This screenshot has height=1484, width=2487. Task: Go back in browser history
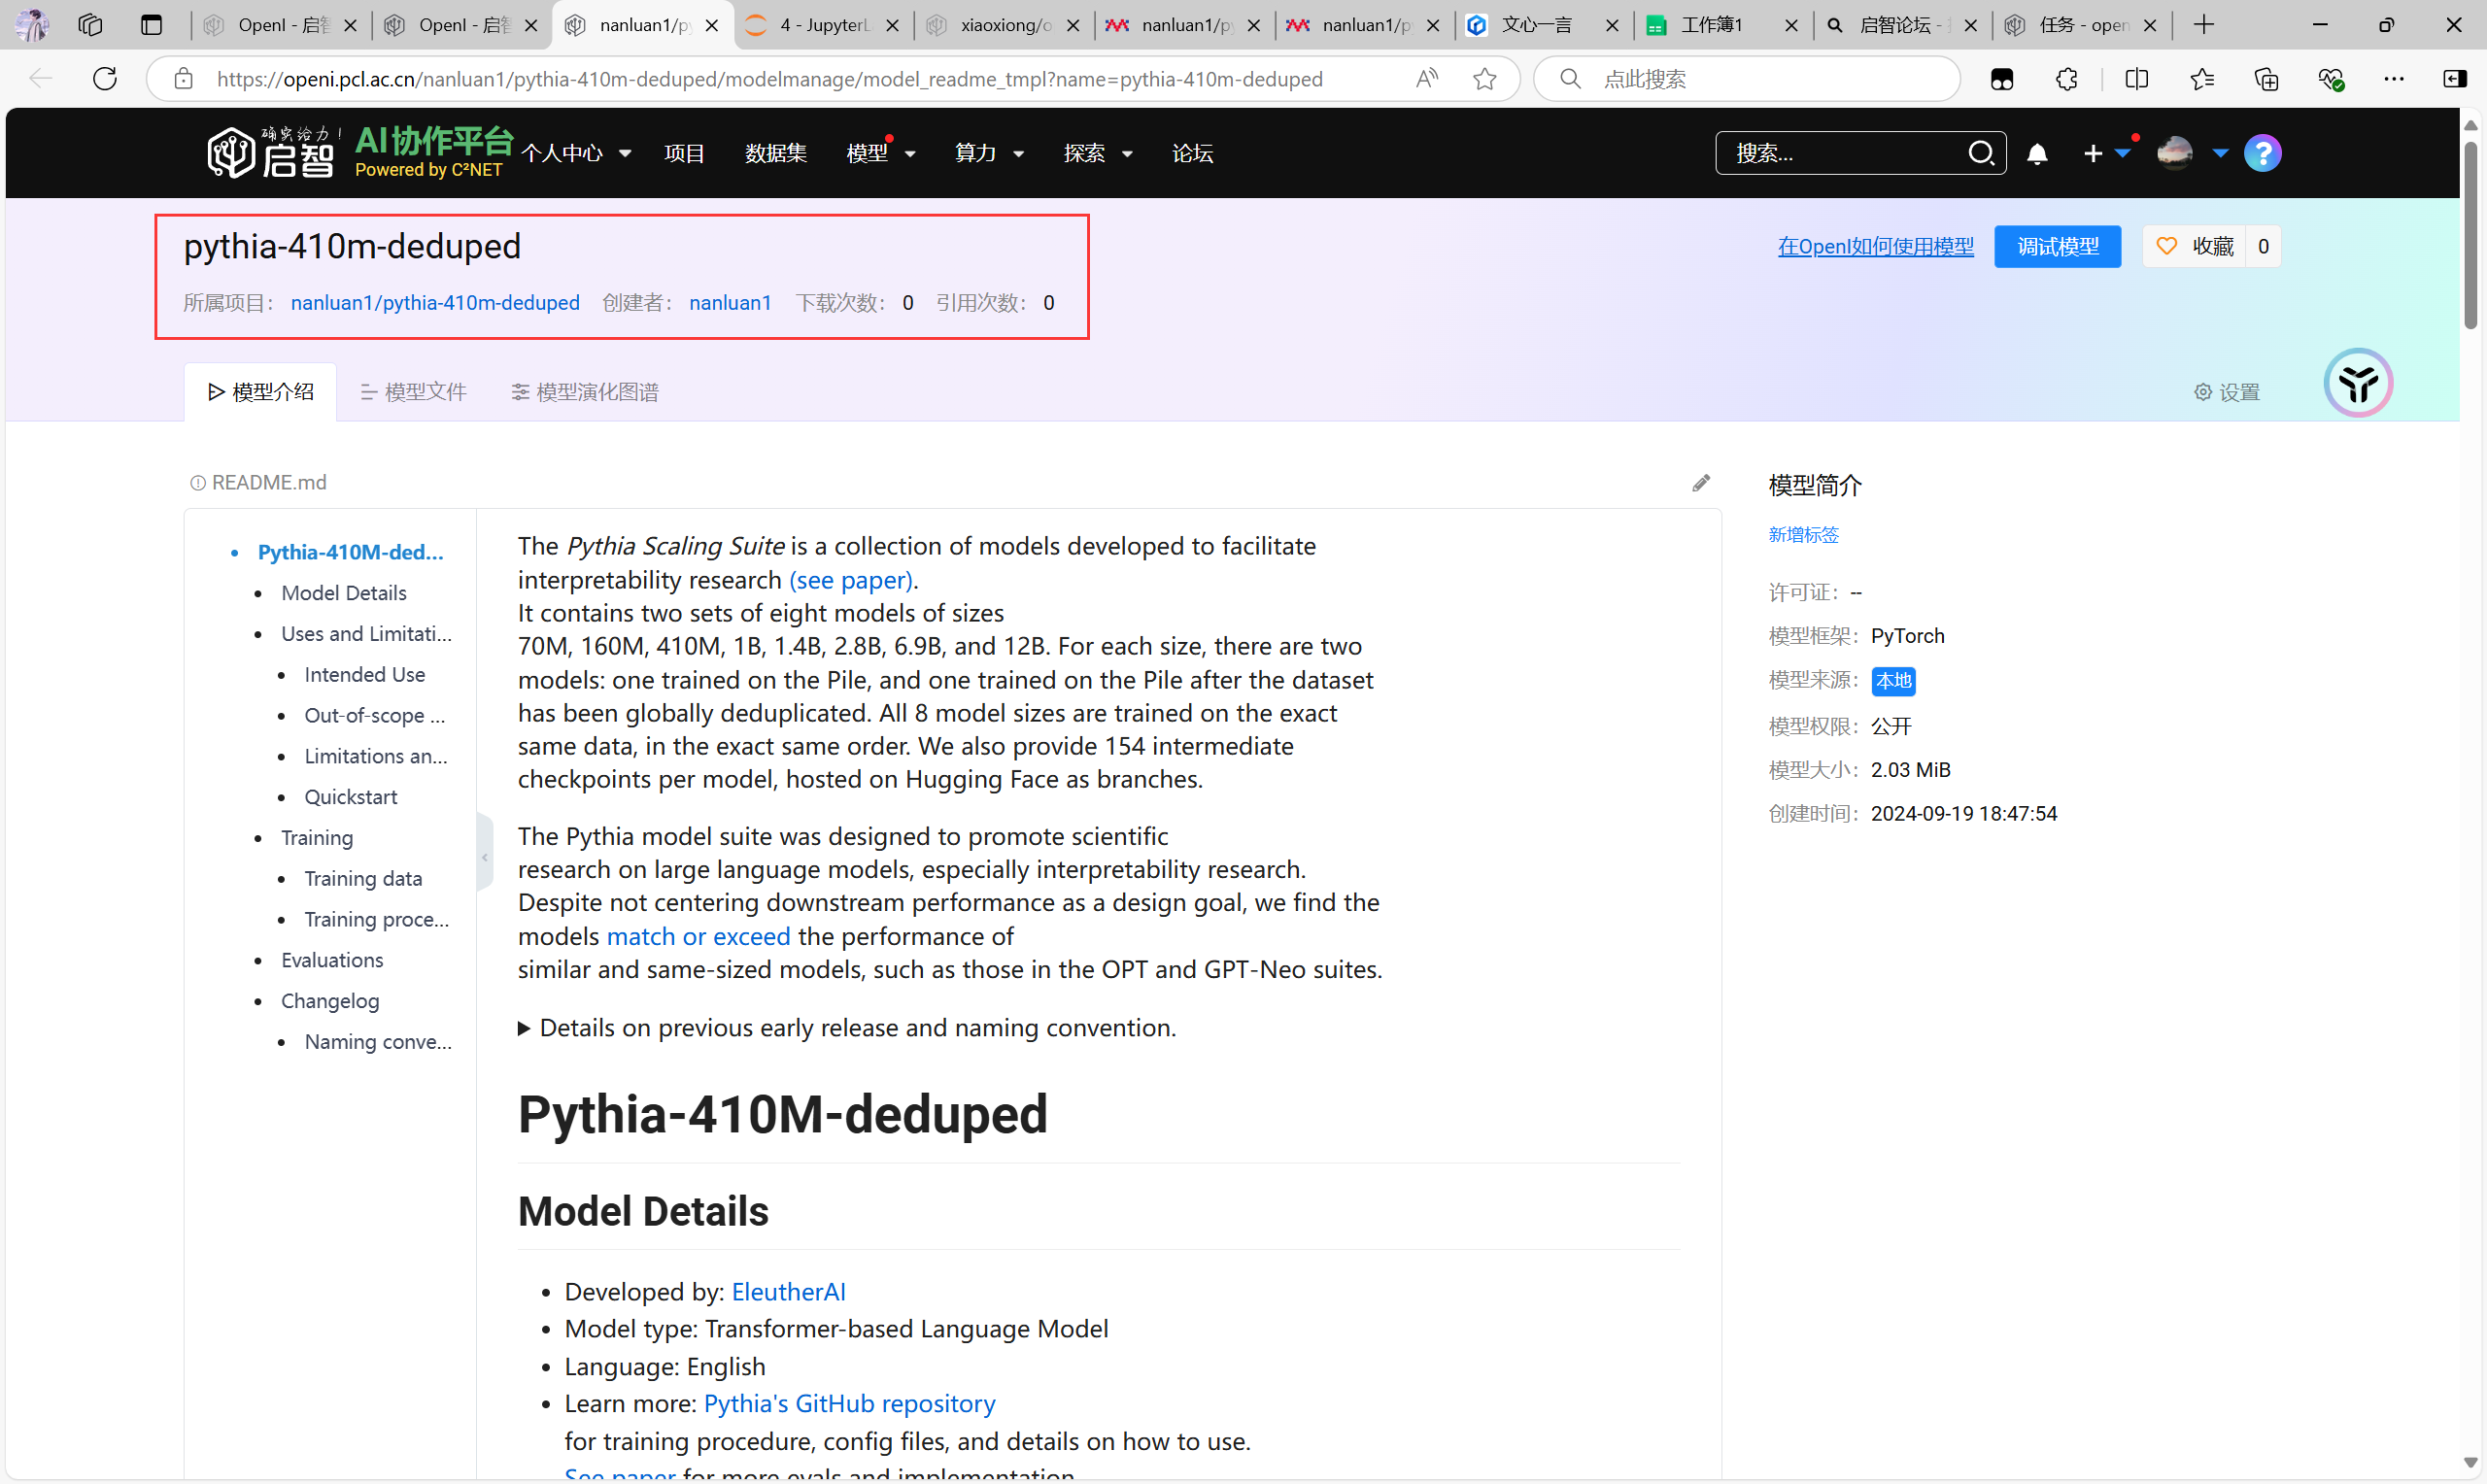pos(41,79)
